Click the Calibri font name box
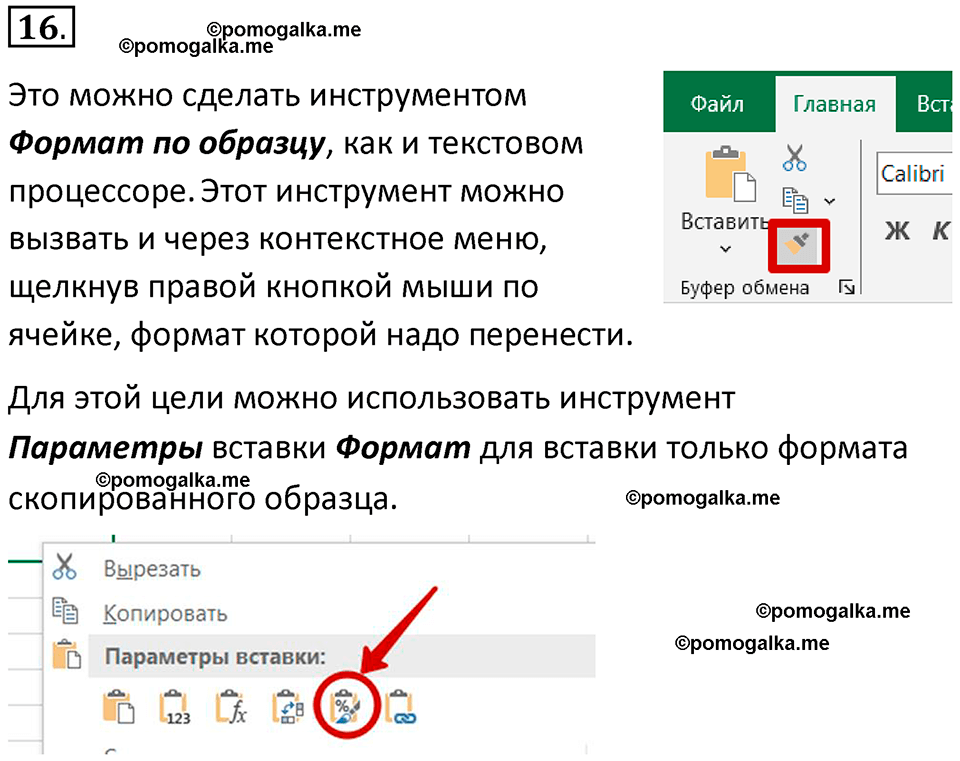Image resolution: width=960 pixels, height=761 pixels. tap(914, 174)
